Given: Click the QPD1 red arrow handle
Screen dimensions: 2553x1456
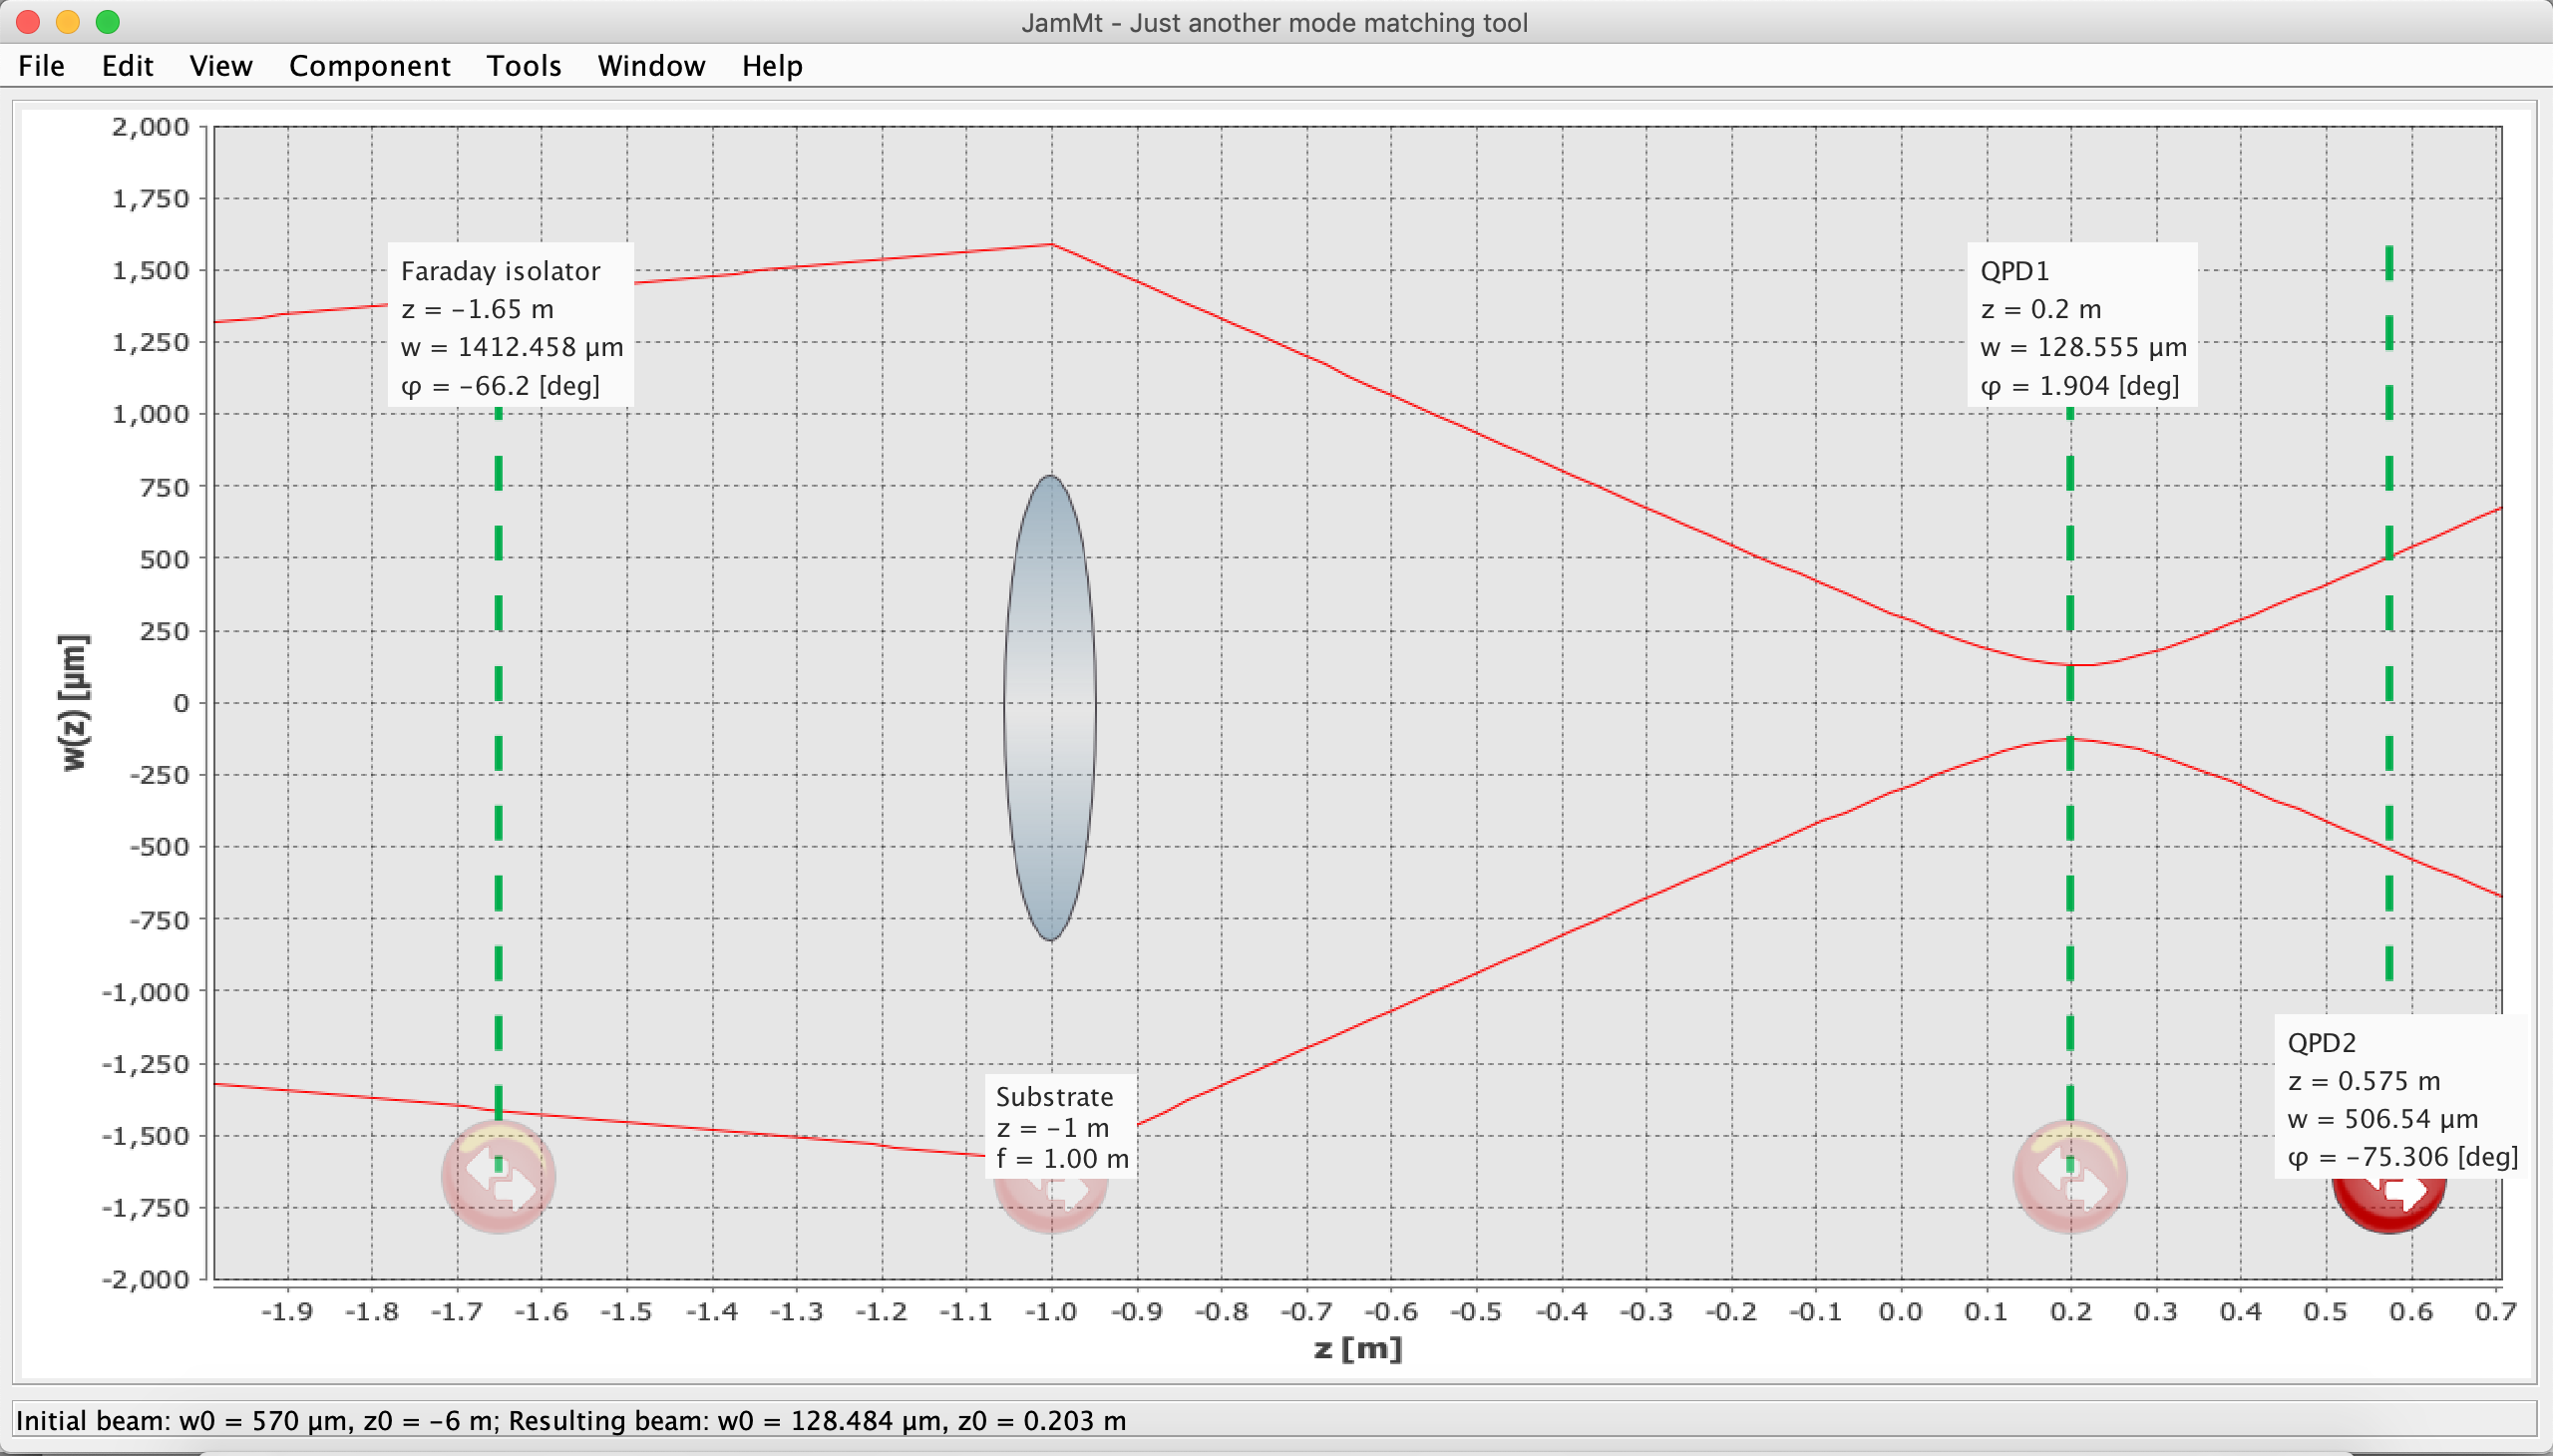Looking at the screenshot, I should [2069, 1178].
